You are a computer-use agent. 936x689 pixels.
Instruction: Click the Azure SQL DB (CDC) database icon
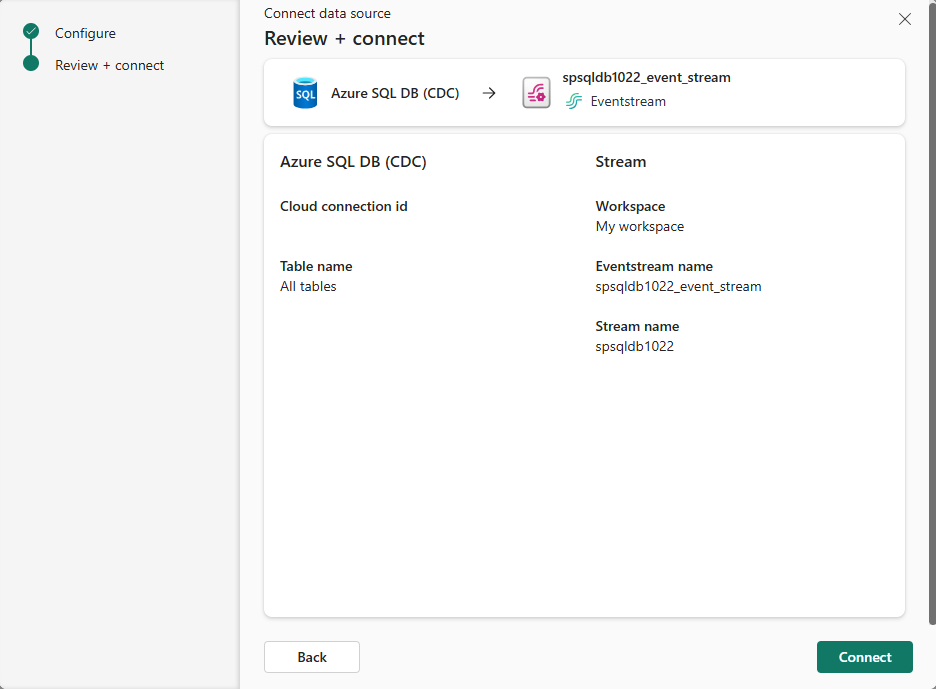[304, 92]
